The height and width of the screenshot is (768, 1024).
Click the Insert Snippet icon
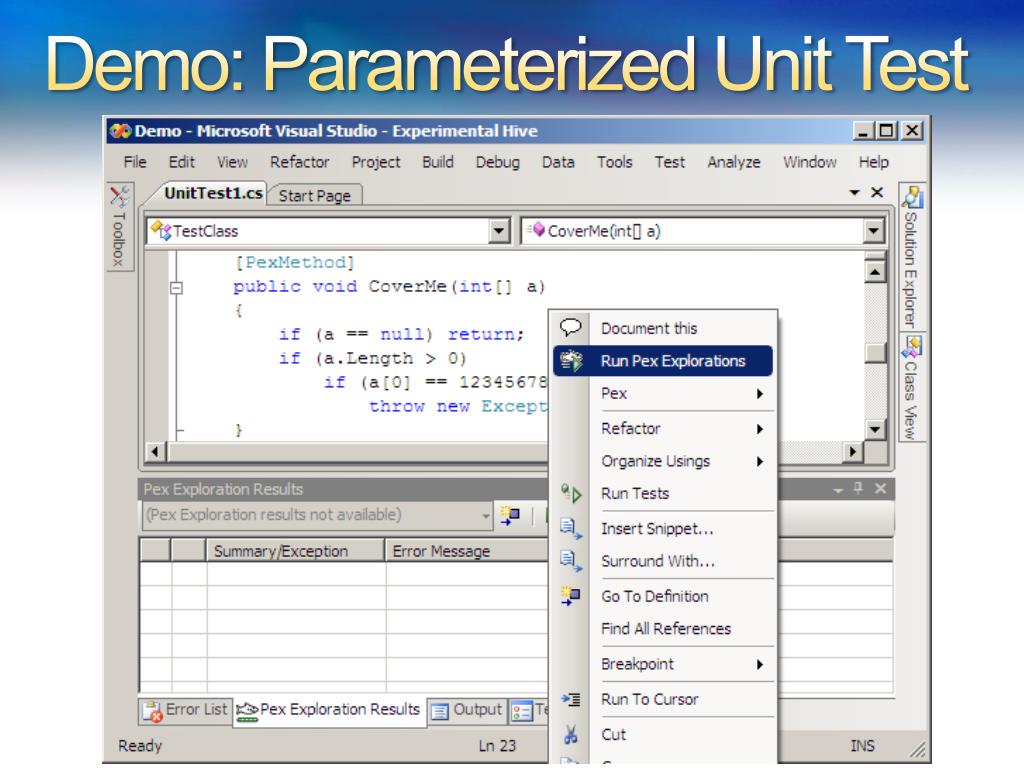pos(571,528)
